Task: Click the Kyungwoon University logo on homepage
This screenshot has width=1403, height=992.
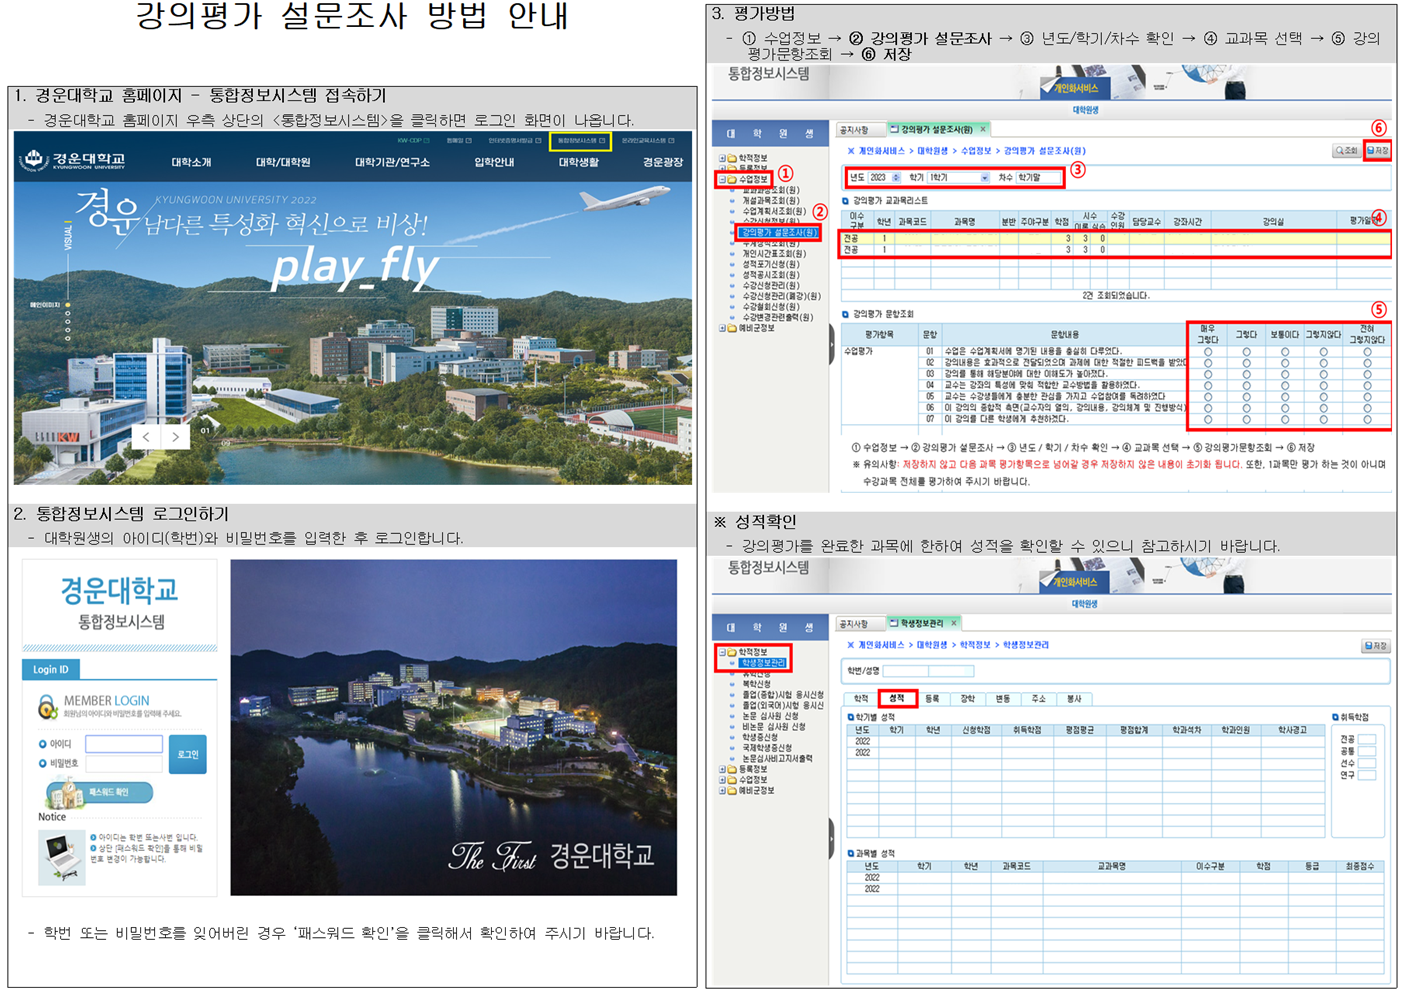Action: [76, 160]
